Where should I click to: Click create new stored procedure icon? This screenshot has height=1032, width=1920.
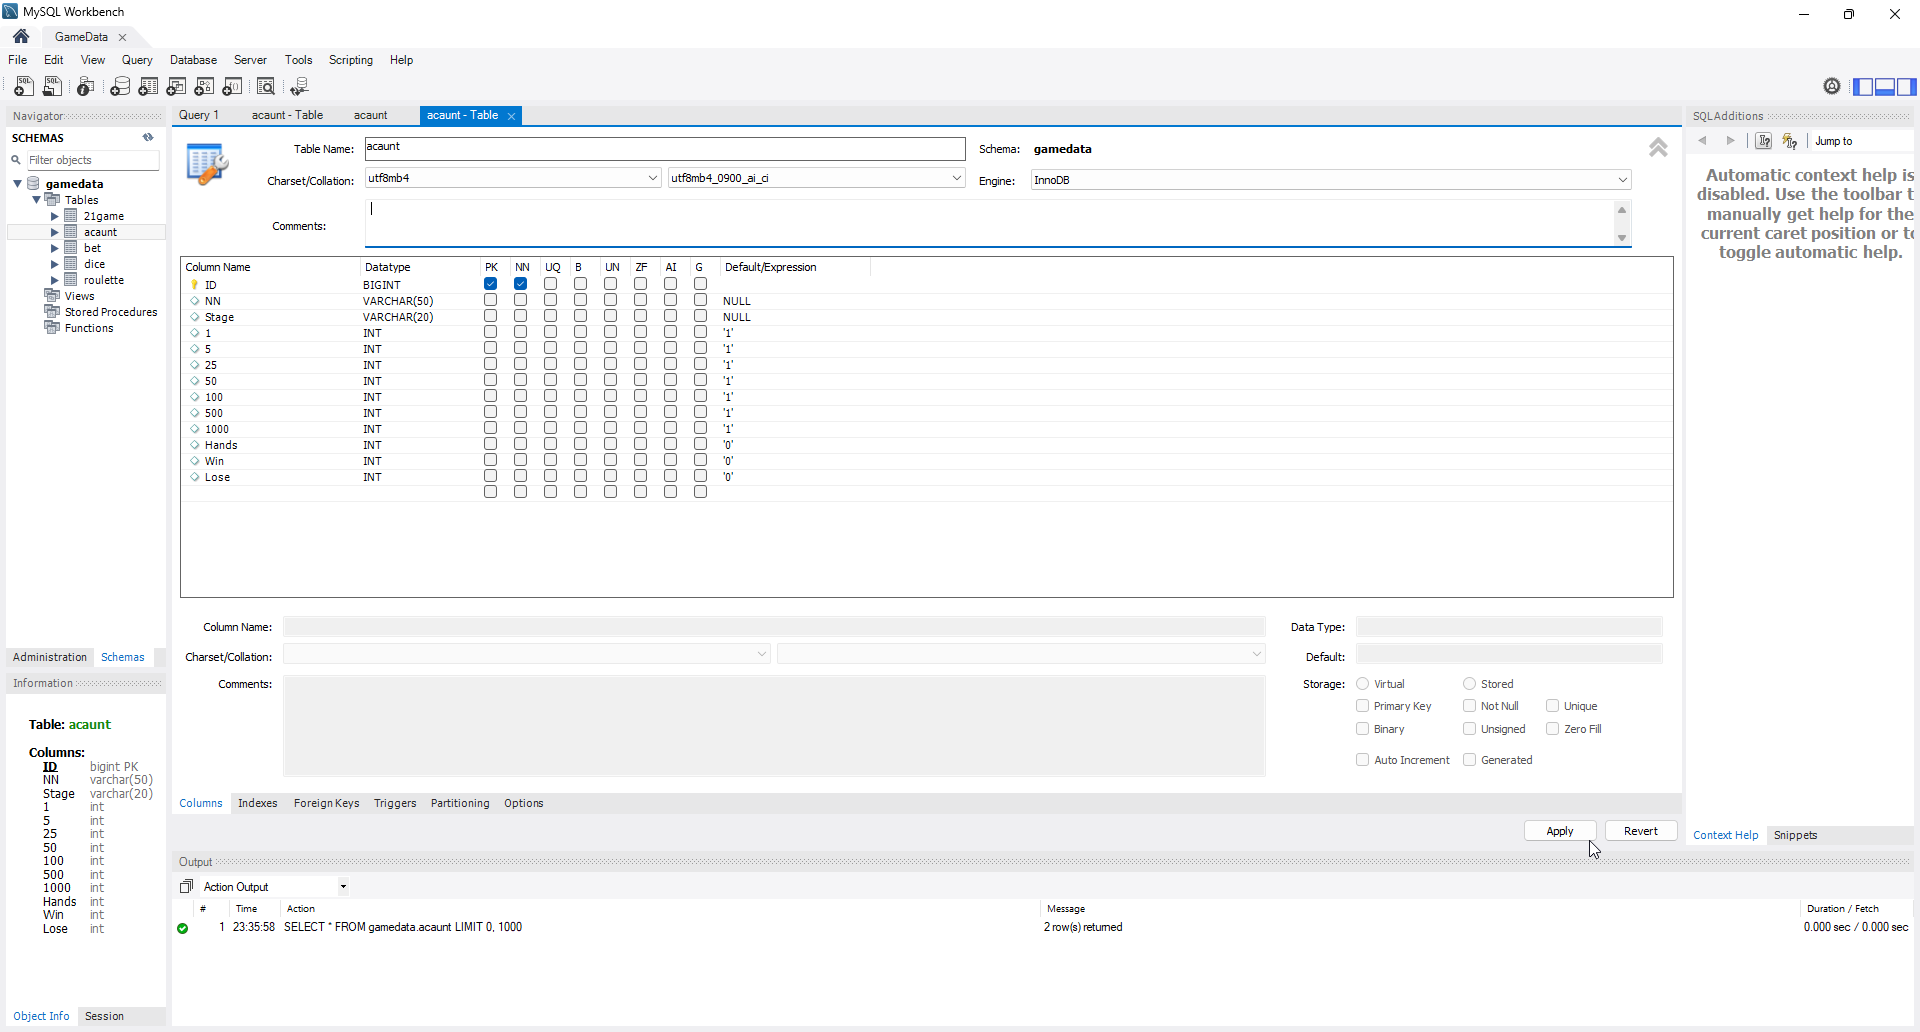[204, 87]
